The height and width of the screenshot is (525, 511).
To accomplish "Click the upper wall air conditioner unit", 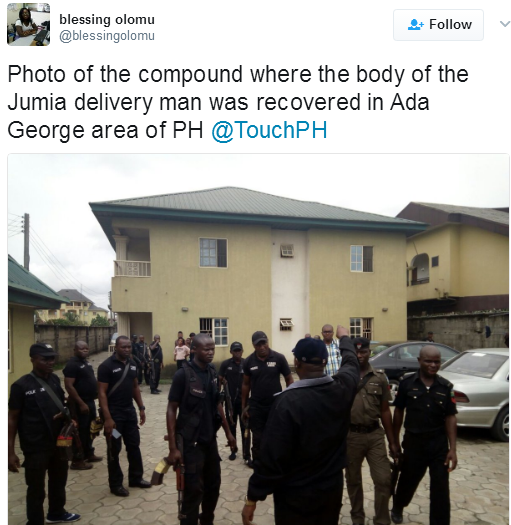I will [x=287, y=250].
